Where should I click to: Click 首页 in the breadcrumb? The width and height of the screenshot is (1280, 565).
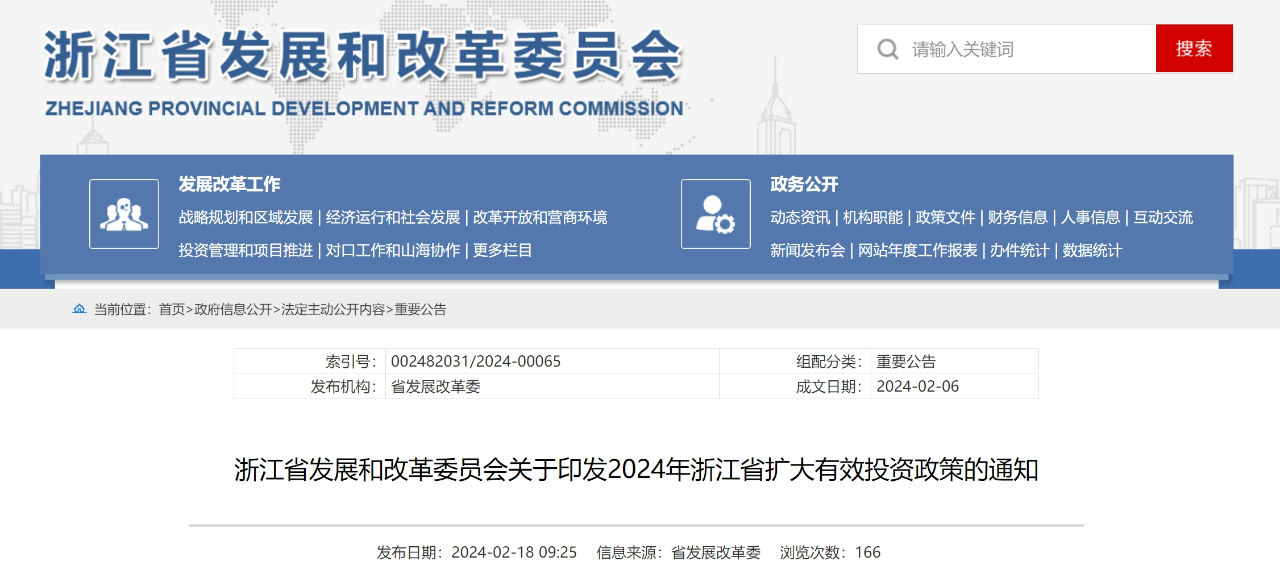point(172,310)
